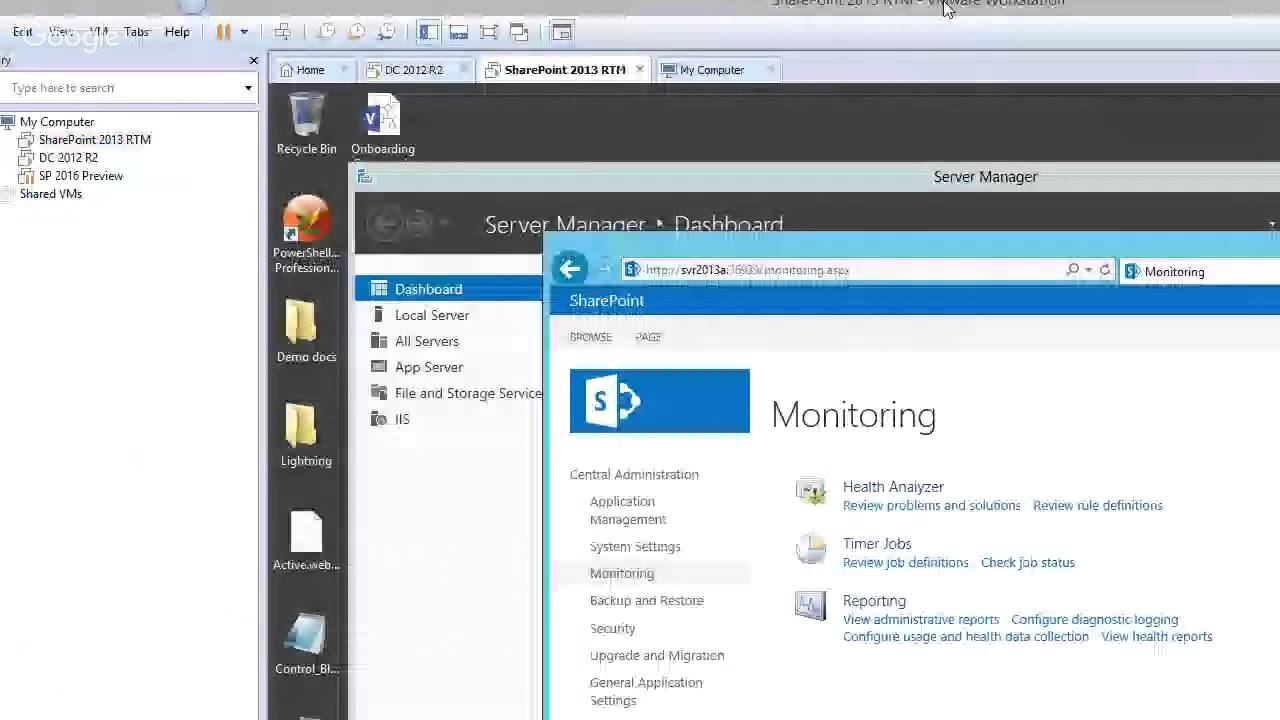Viewport: 1280px width, 720px height.
Task: Select My Computer in the library tree
Action: coord(56,122)
